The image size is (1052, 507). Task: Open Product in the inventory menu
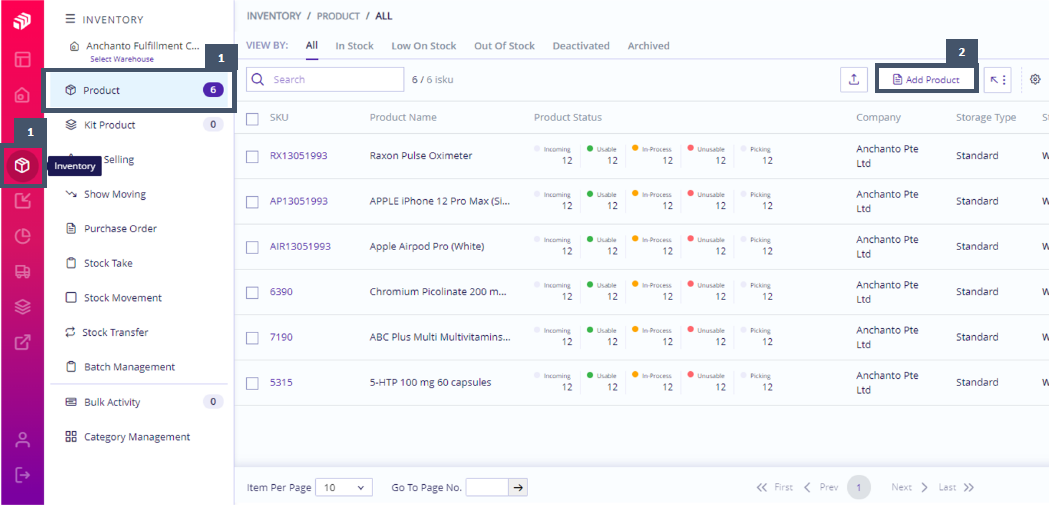click(x=139, y=91)
